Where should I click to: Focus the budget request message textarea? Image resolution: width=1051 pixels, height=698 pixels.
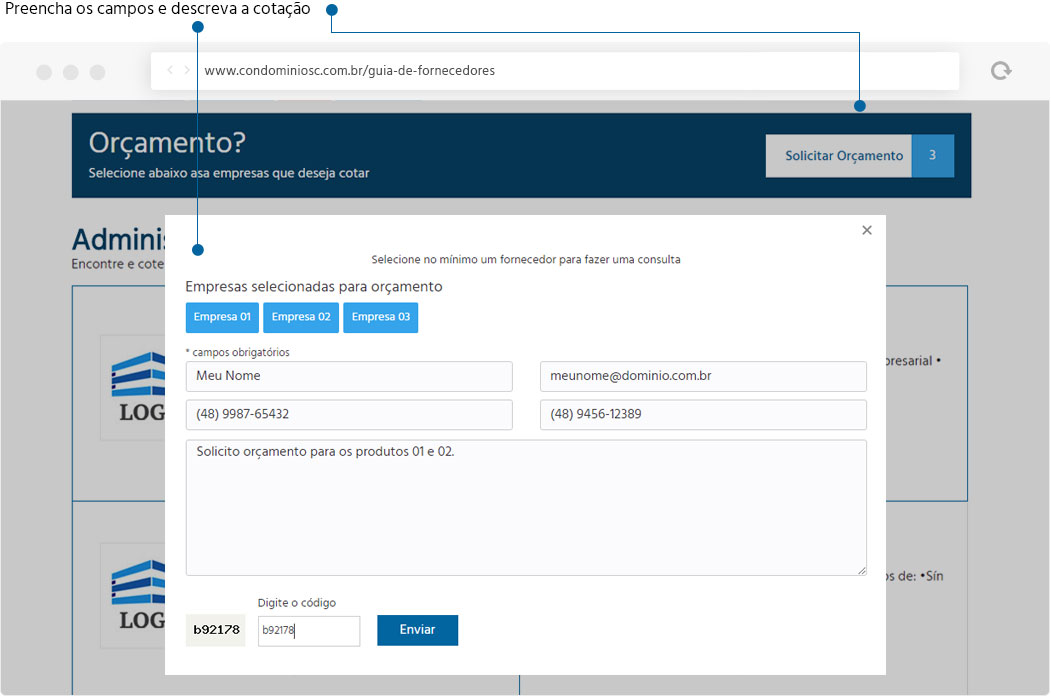526,507
